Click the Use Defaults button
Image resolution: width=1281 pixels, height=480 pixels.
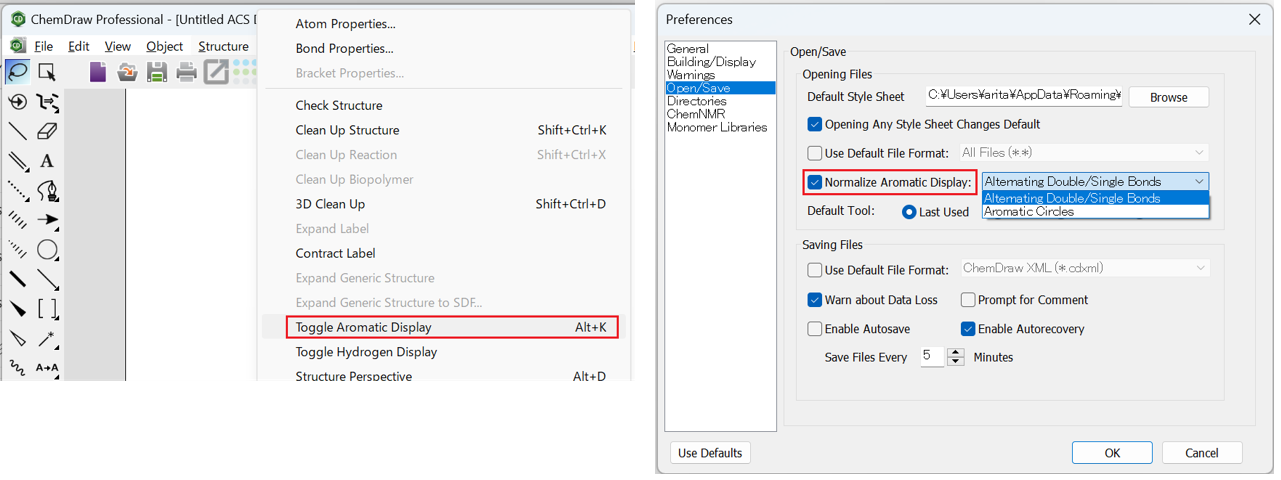710,453
